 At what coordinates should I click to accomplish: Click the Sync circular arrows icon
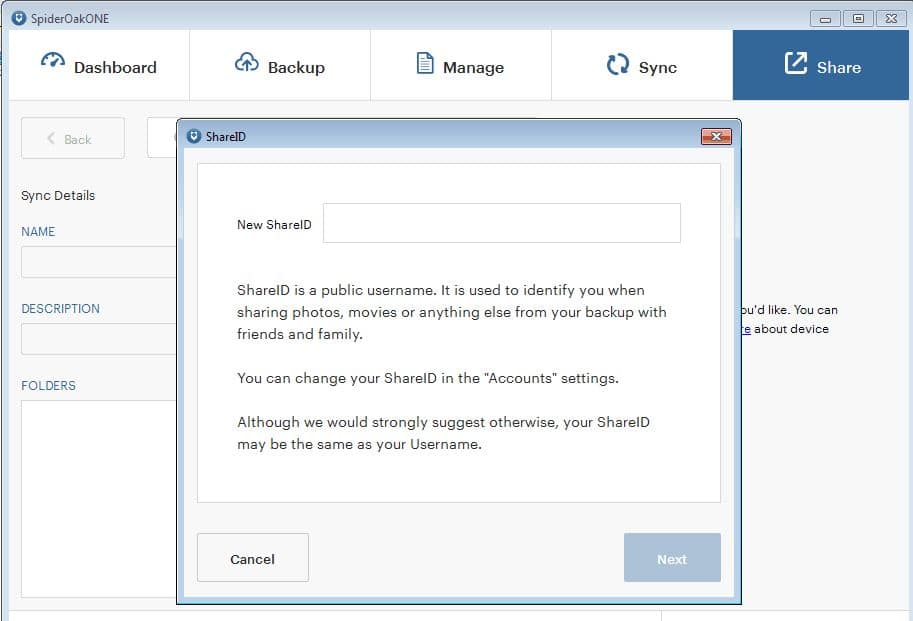pos(618,64)
